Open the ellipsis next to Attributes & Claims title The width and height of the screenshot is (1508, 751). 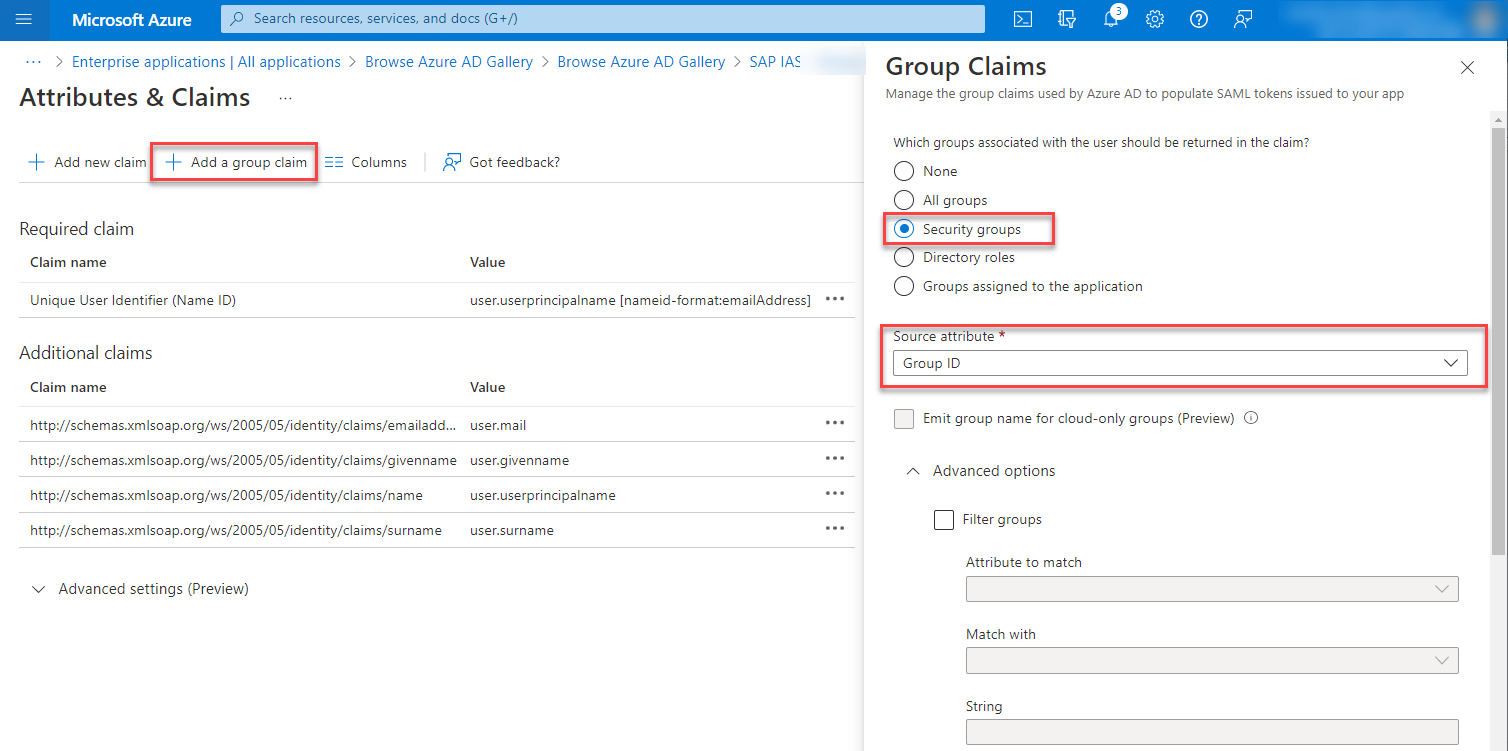(286, 98)
